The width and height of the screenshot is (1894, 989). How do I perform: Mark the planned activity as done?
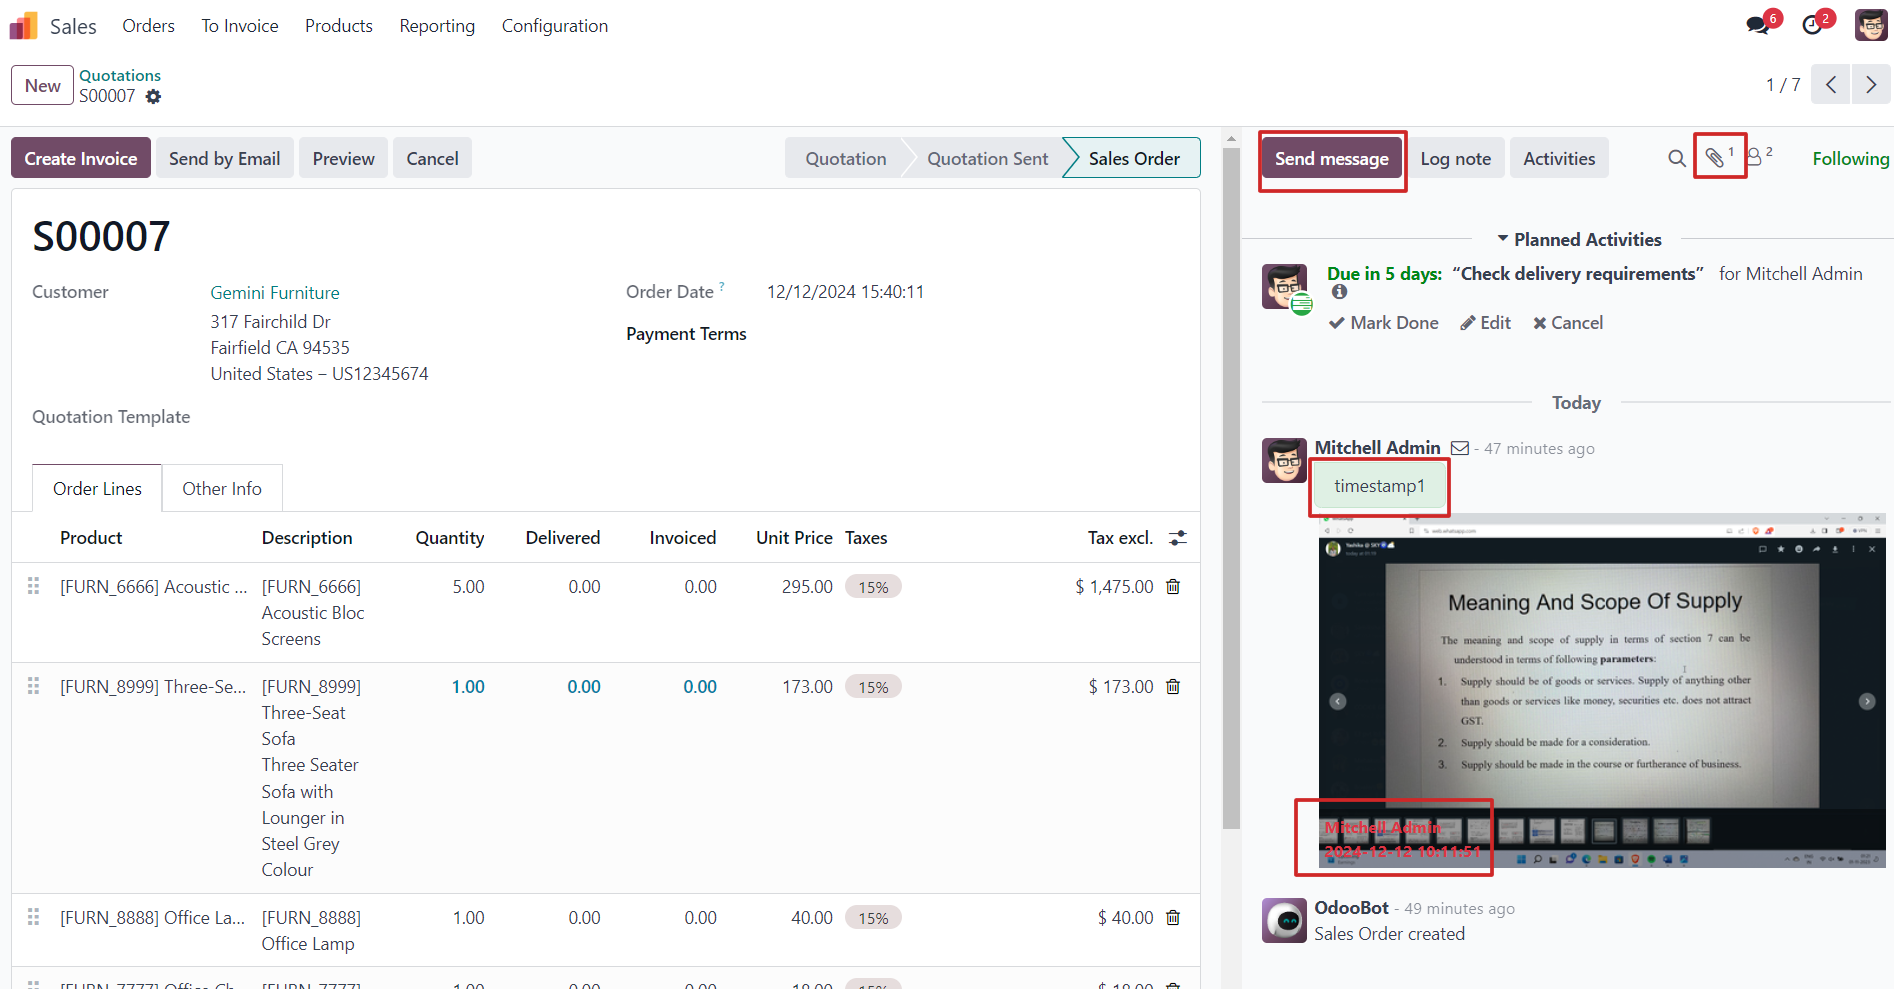1384,323
